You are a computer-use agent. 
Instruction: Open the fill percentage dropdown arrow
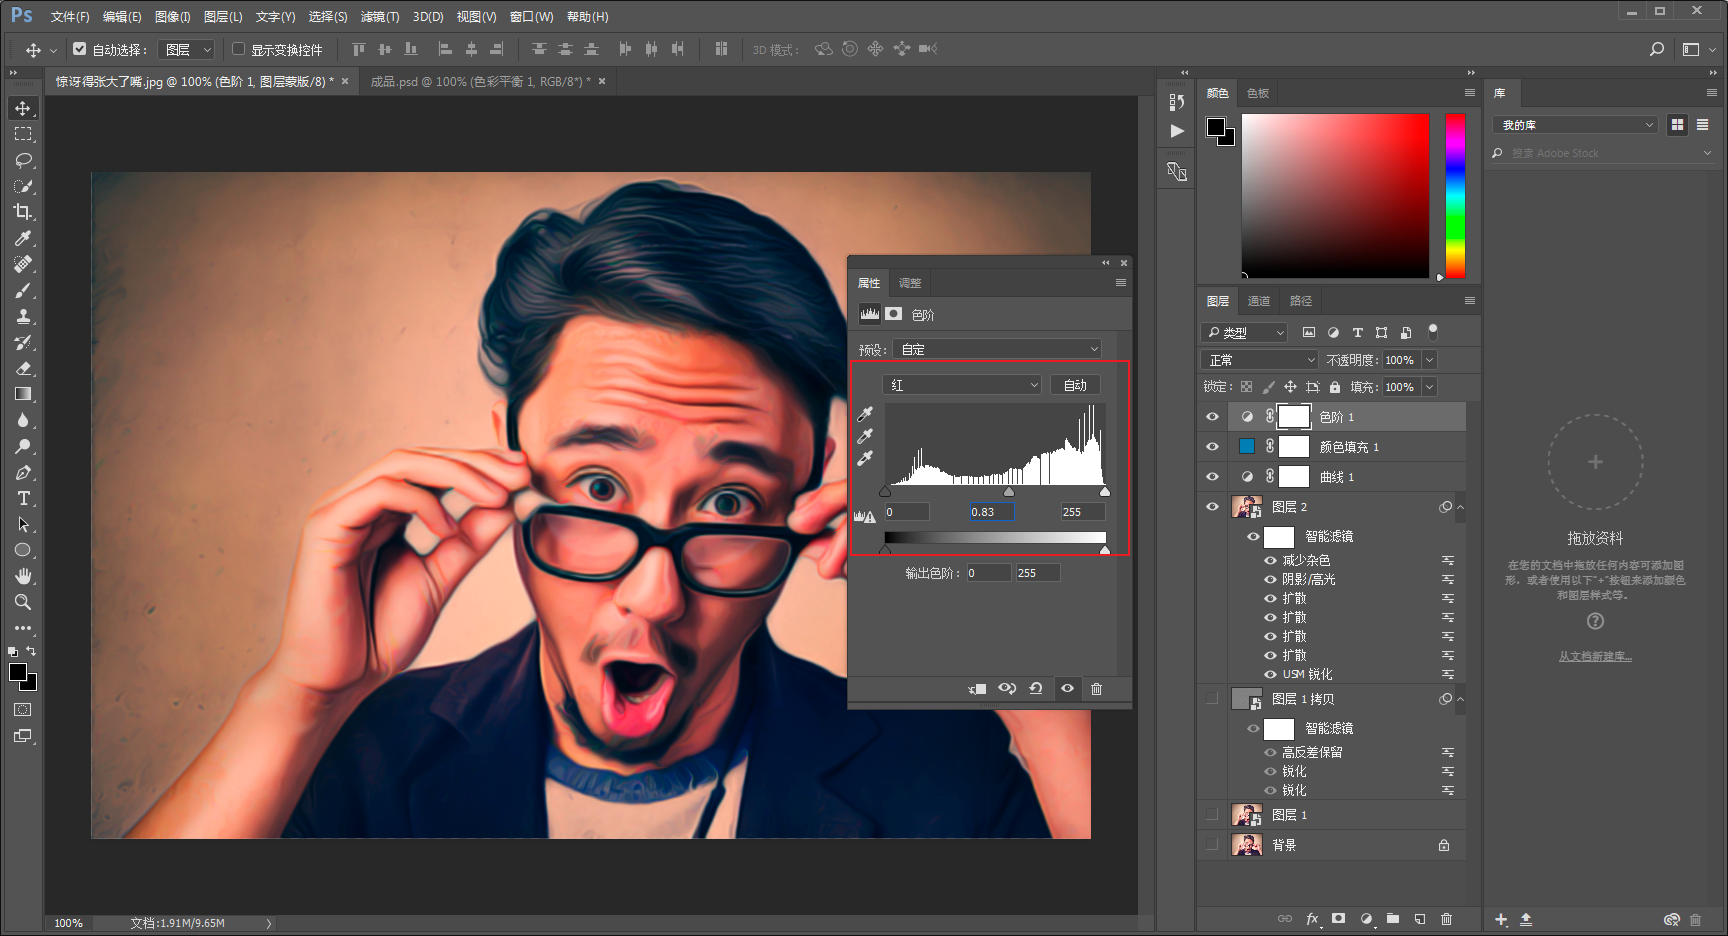point(1429,387)
